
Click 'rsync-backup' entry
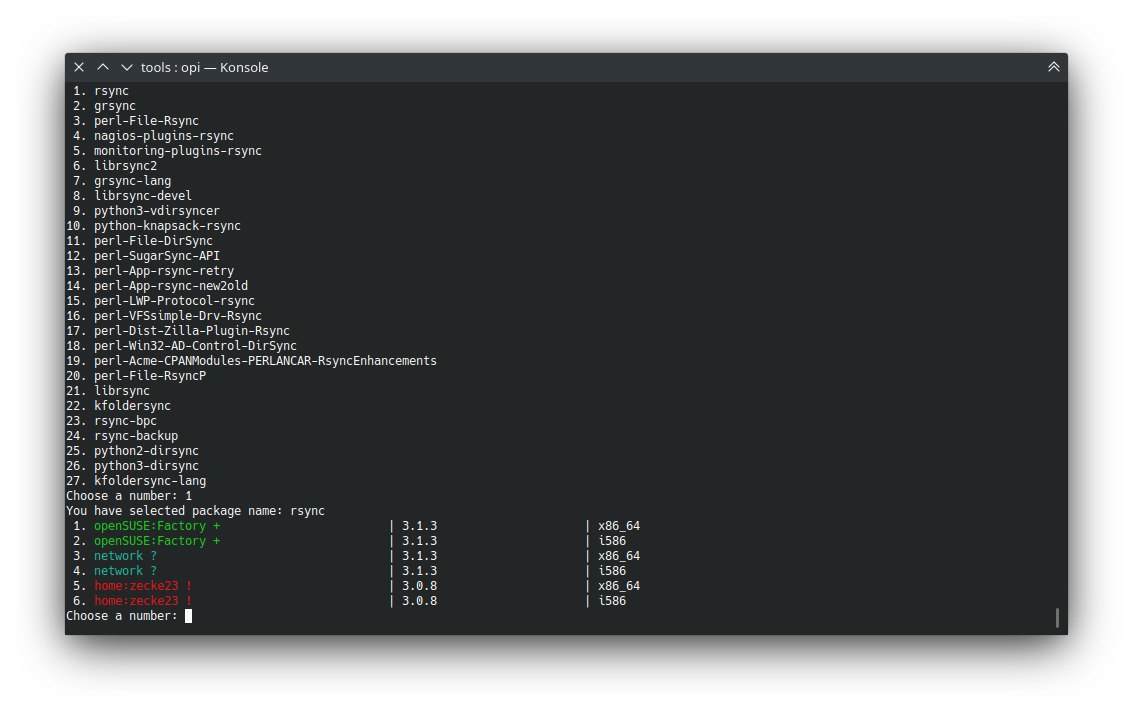point(136,436)
